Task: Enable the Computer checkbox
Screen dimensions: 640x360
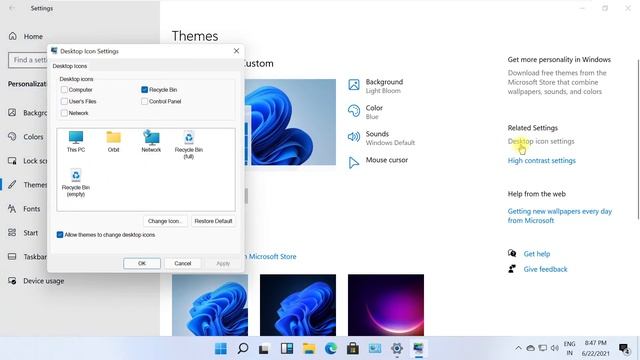Action: pos(64,89)
